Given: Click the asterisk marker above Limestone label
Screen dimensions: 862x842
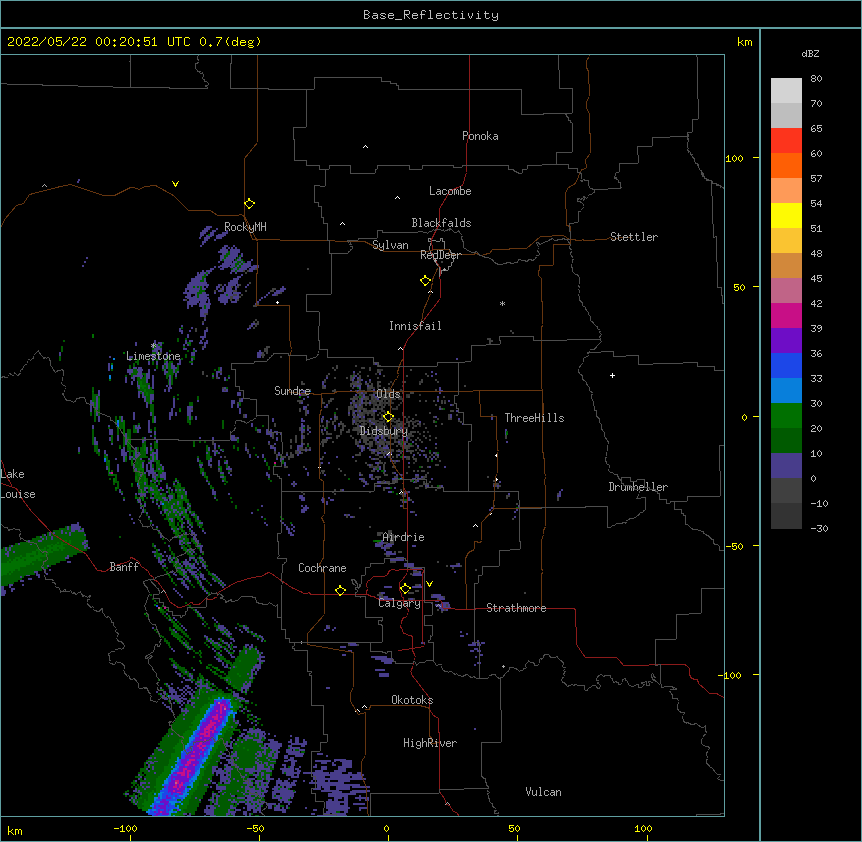Looking at the screenshot, I should [153, 346].
